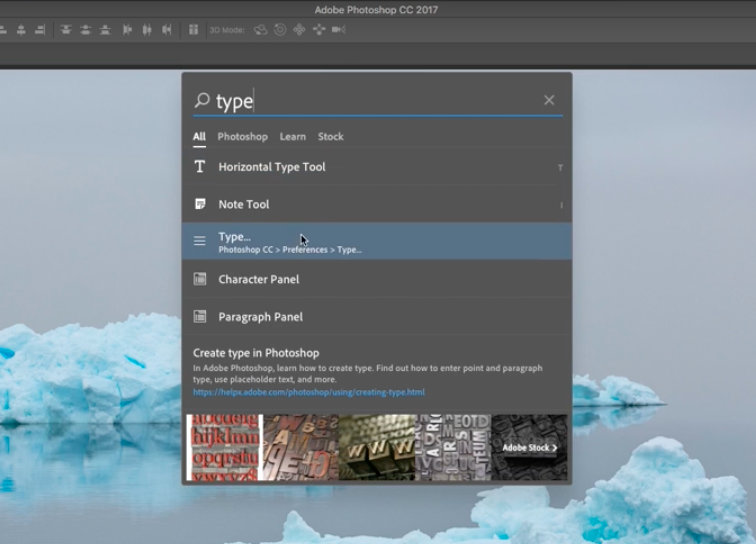
Task: Click Distribute right edges icon
Action: click(167, 30)
